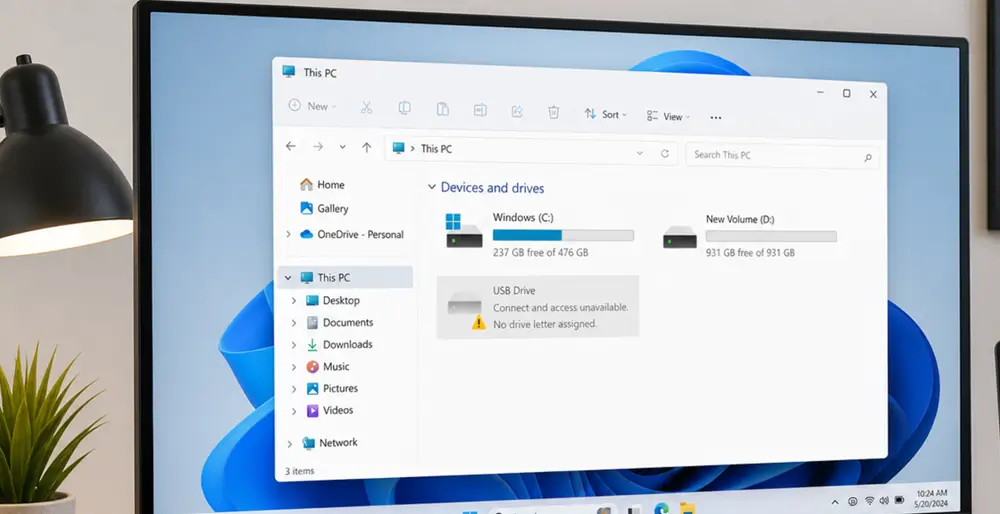Expand the Downloads folder node

294,345
